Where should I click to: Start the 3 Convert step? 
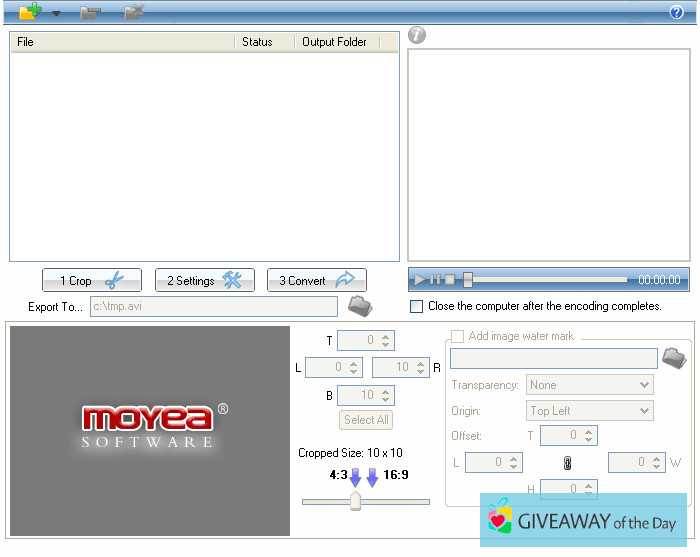click(x=316, y=281)
